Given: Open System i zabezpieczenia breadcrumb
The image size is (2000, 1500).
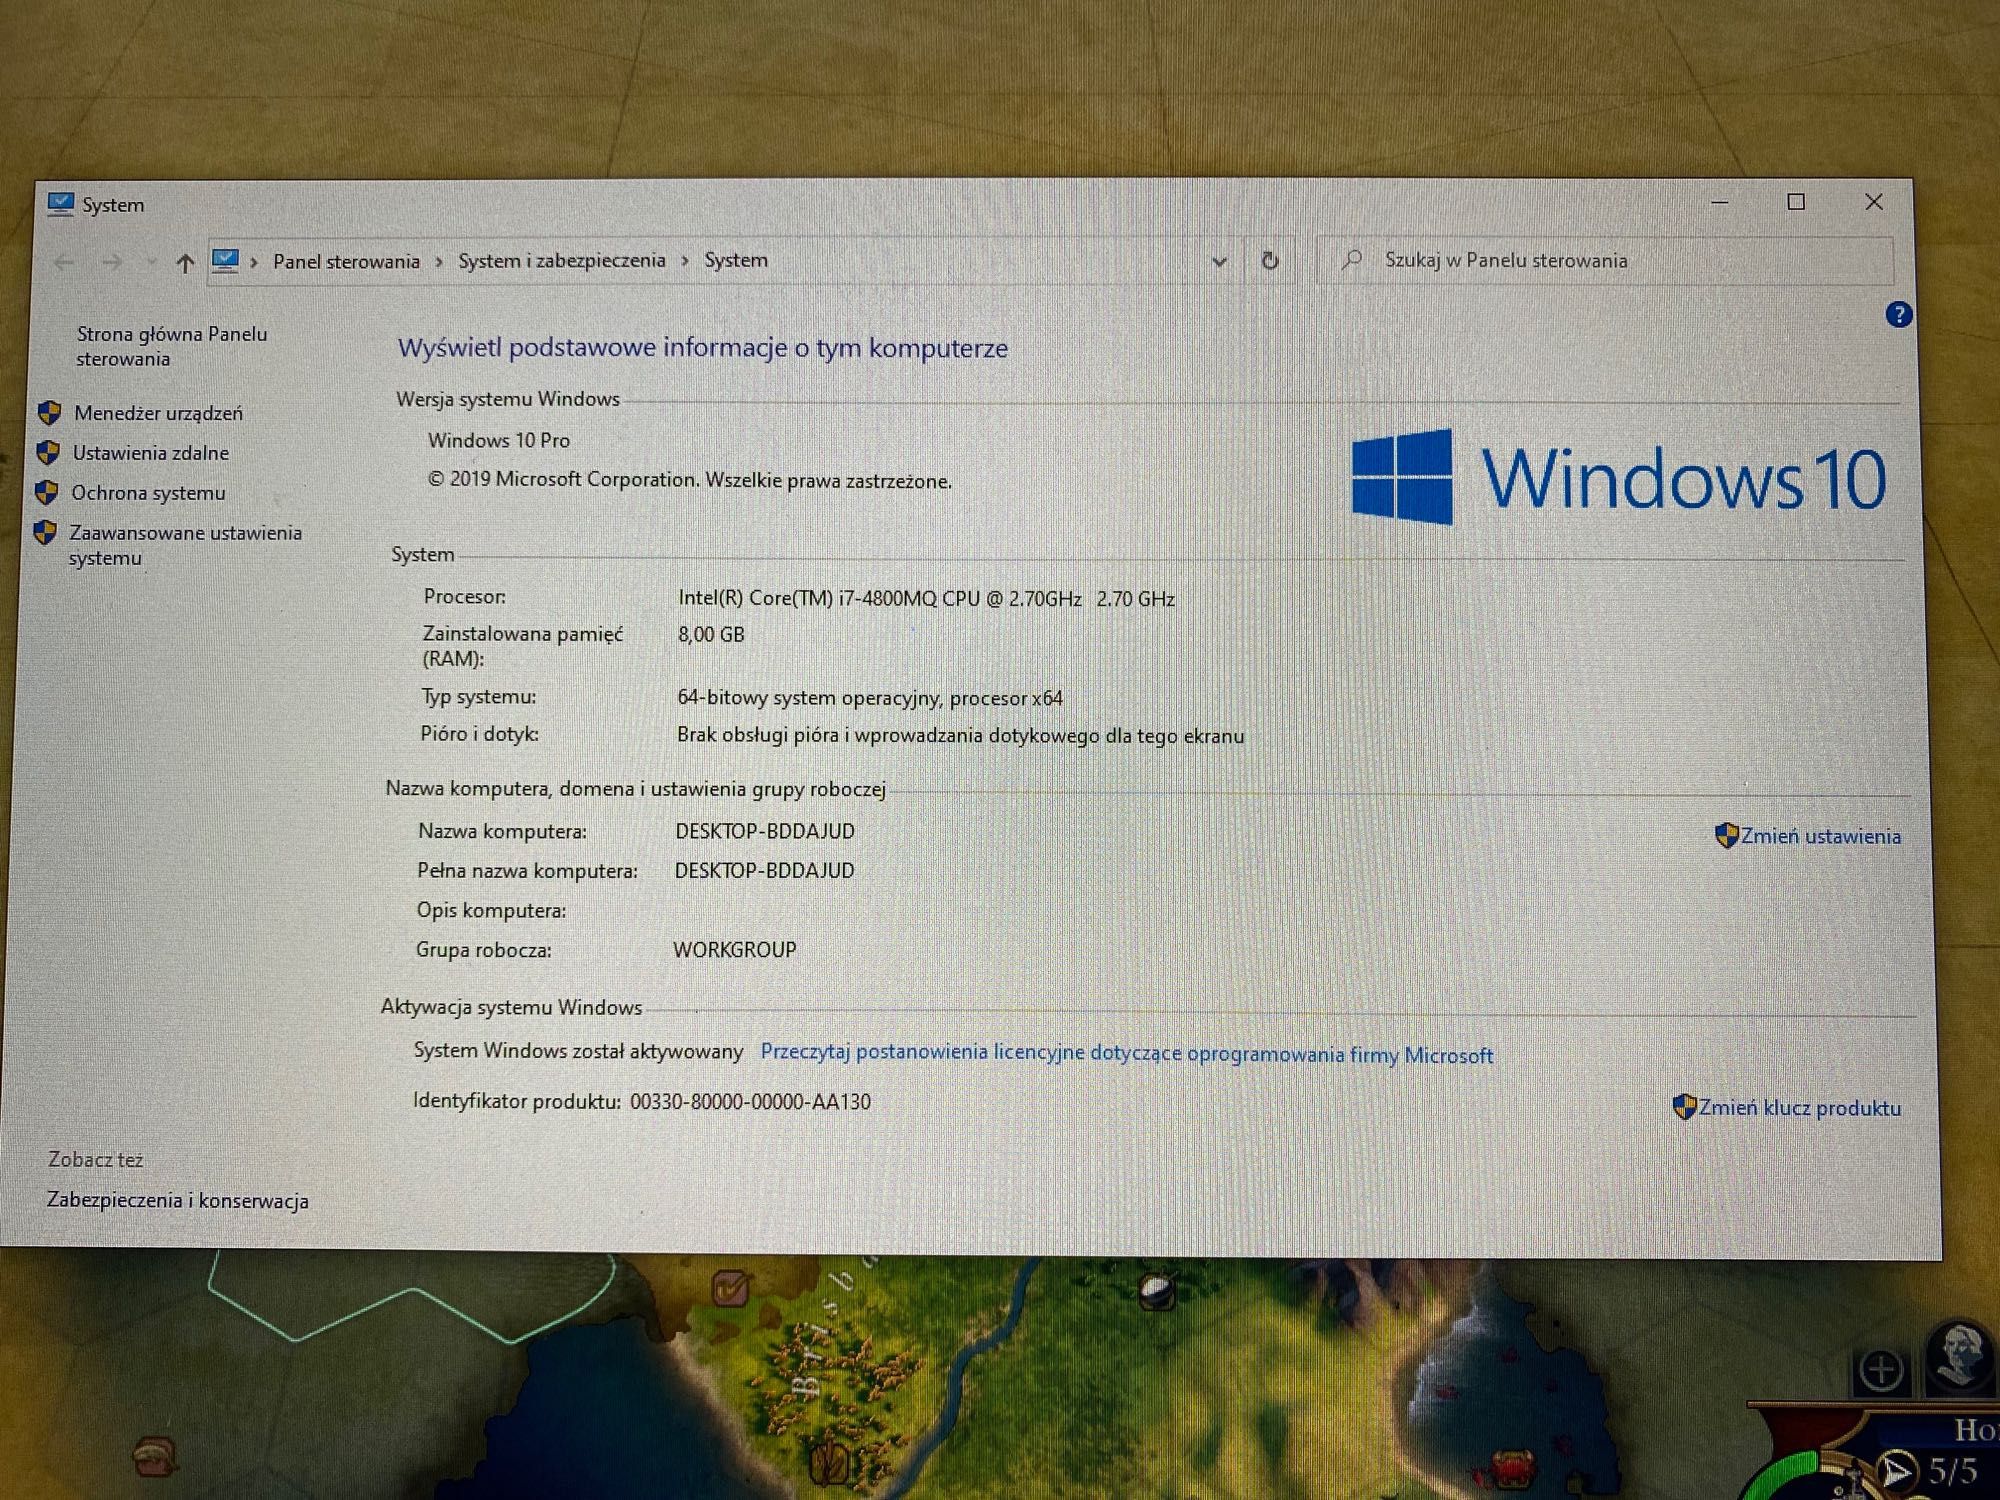Looking at the screenshot, I should click(x=562, y=260).
